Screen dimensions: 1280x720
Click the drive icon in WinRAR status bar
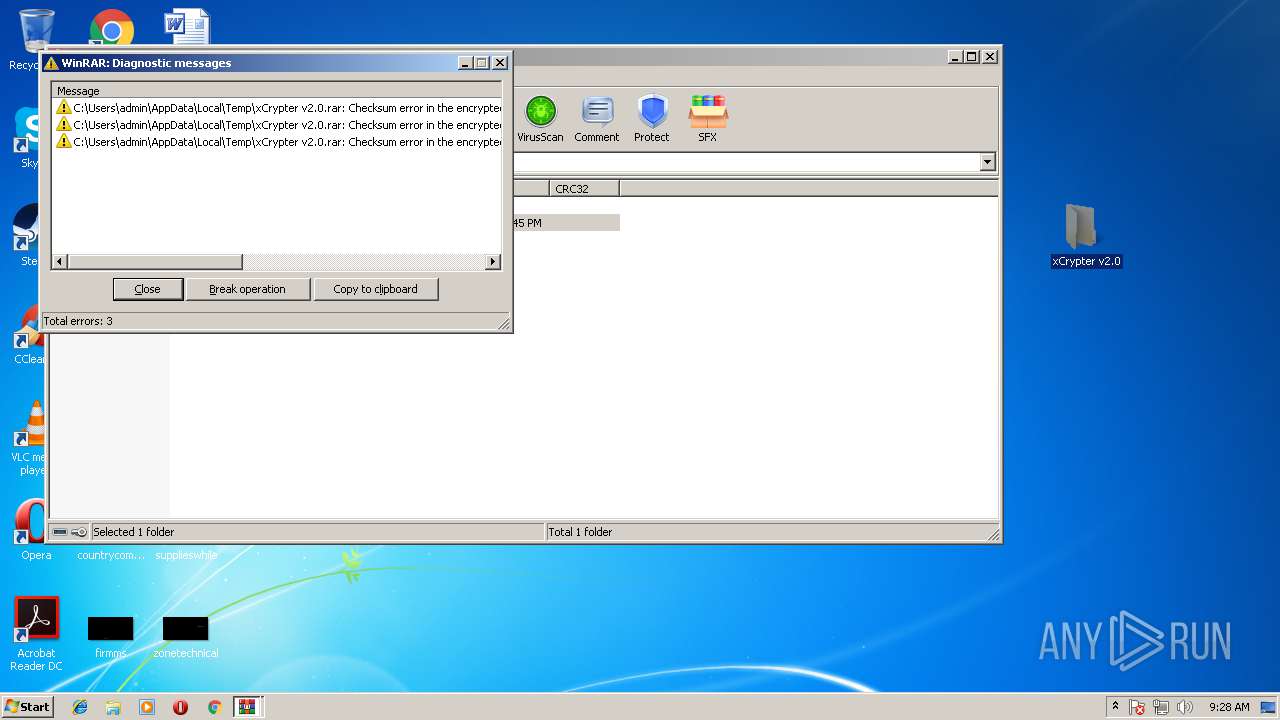[60, 532]
